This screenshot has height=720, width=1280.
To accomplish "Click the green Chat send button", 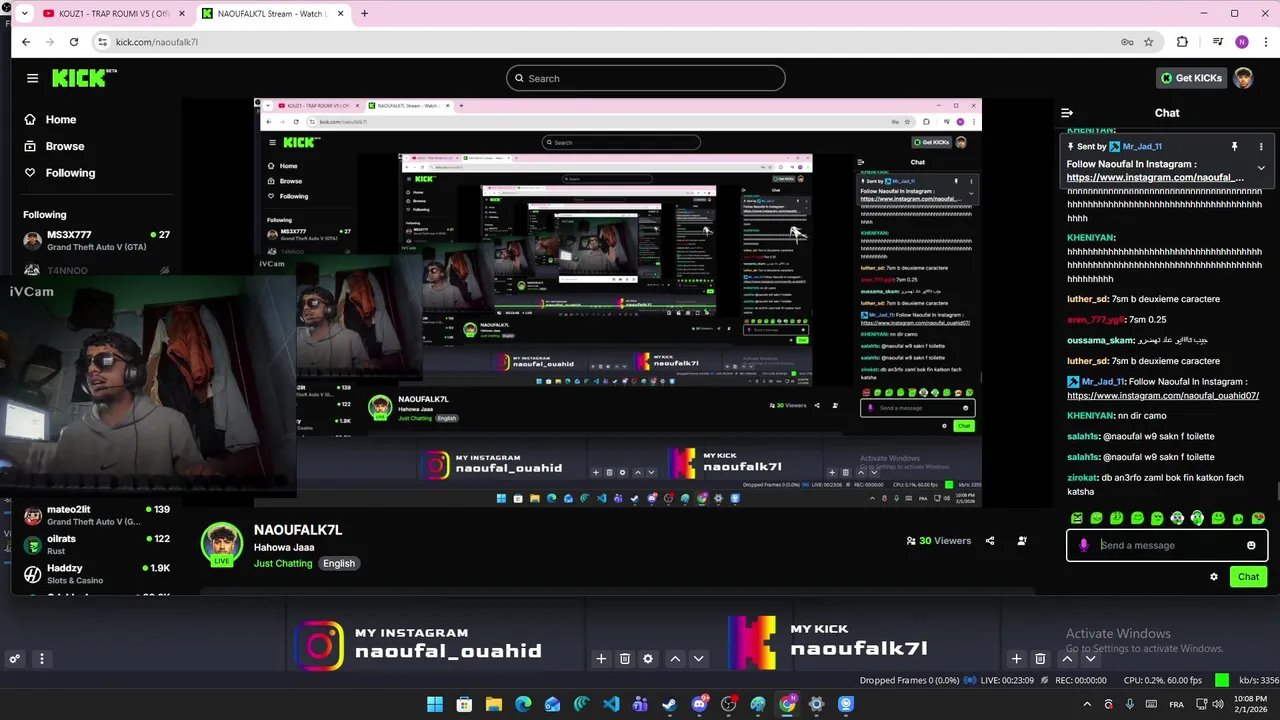I will 1249,577.
